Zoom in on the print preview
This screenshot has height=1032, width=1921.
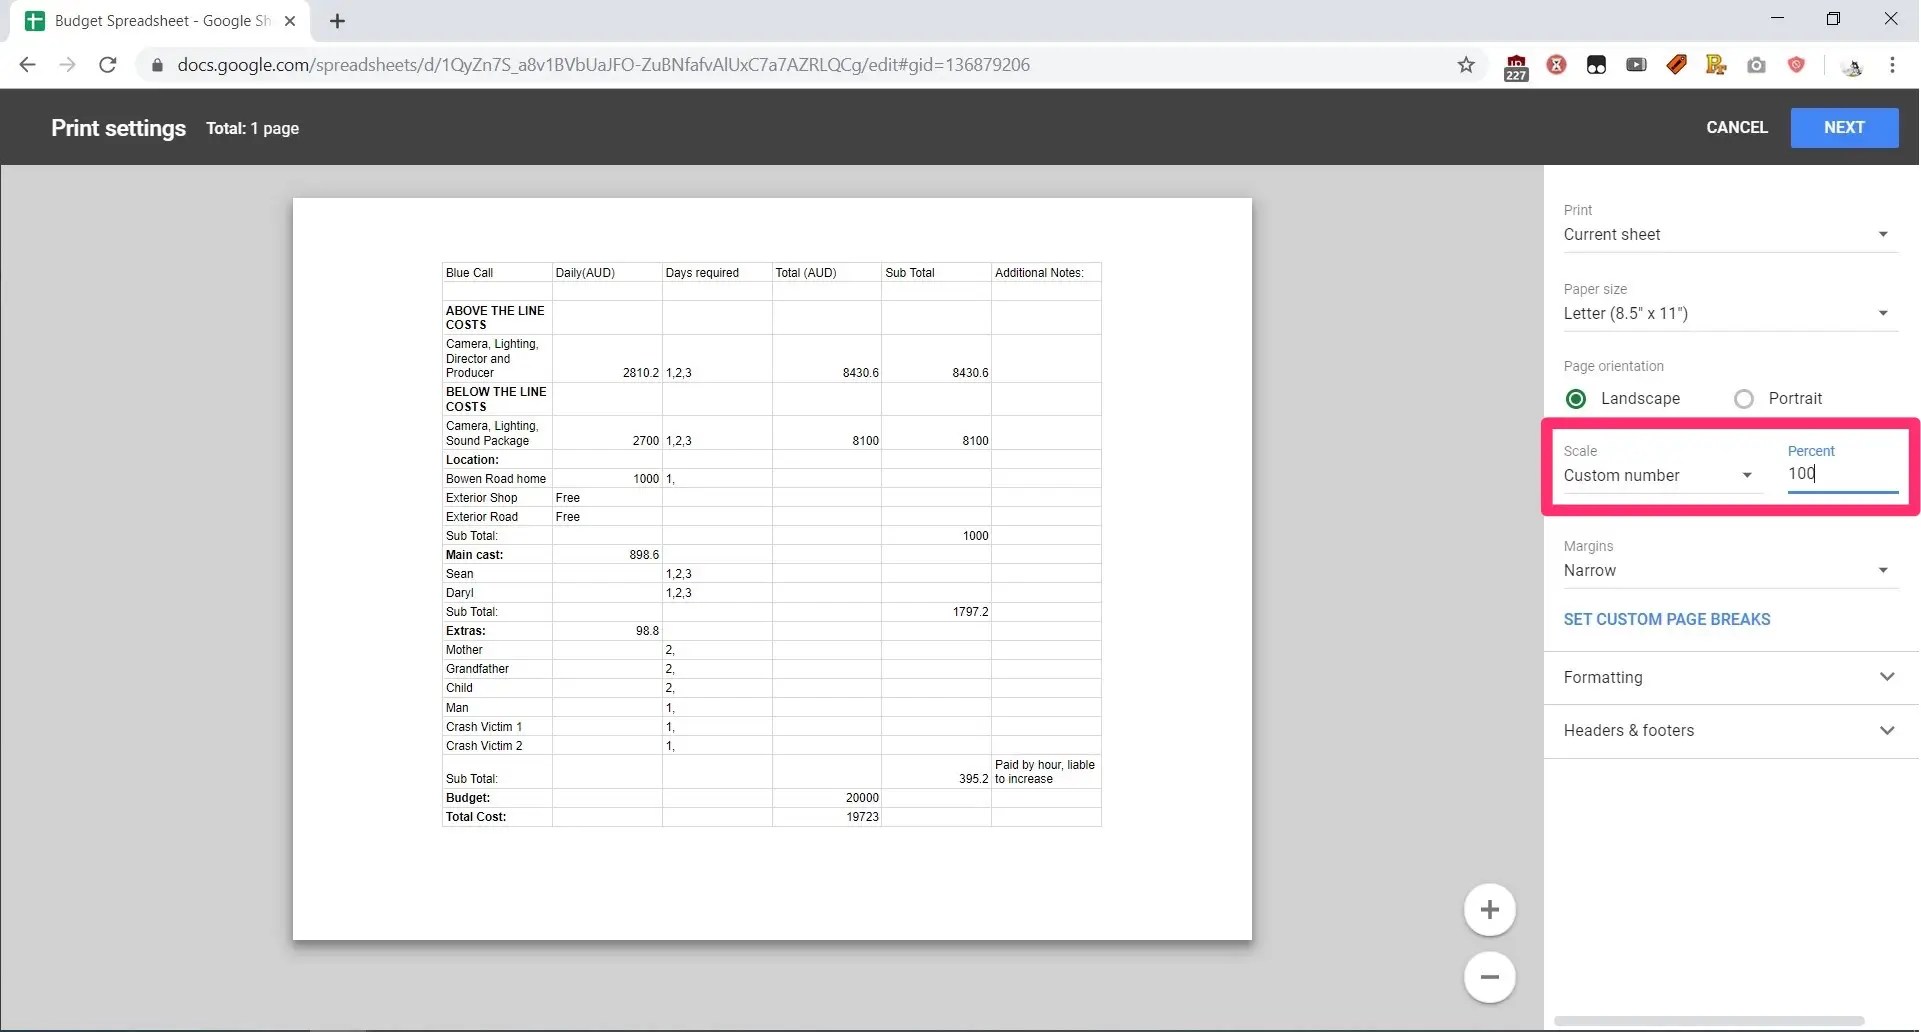(1490, 910)
